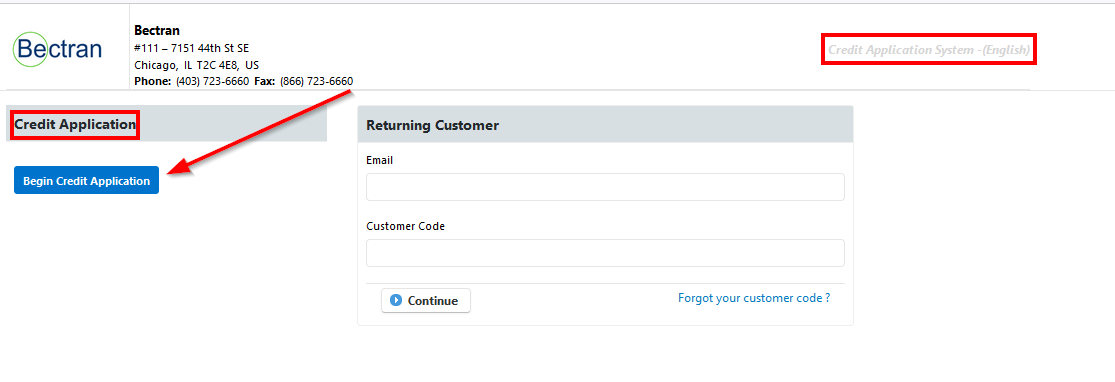The width and height of the screenshot is (1115, 382).
Task: Click the Bectran logo
Action: 58,48
